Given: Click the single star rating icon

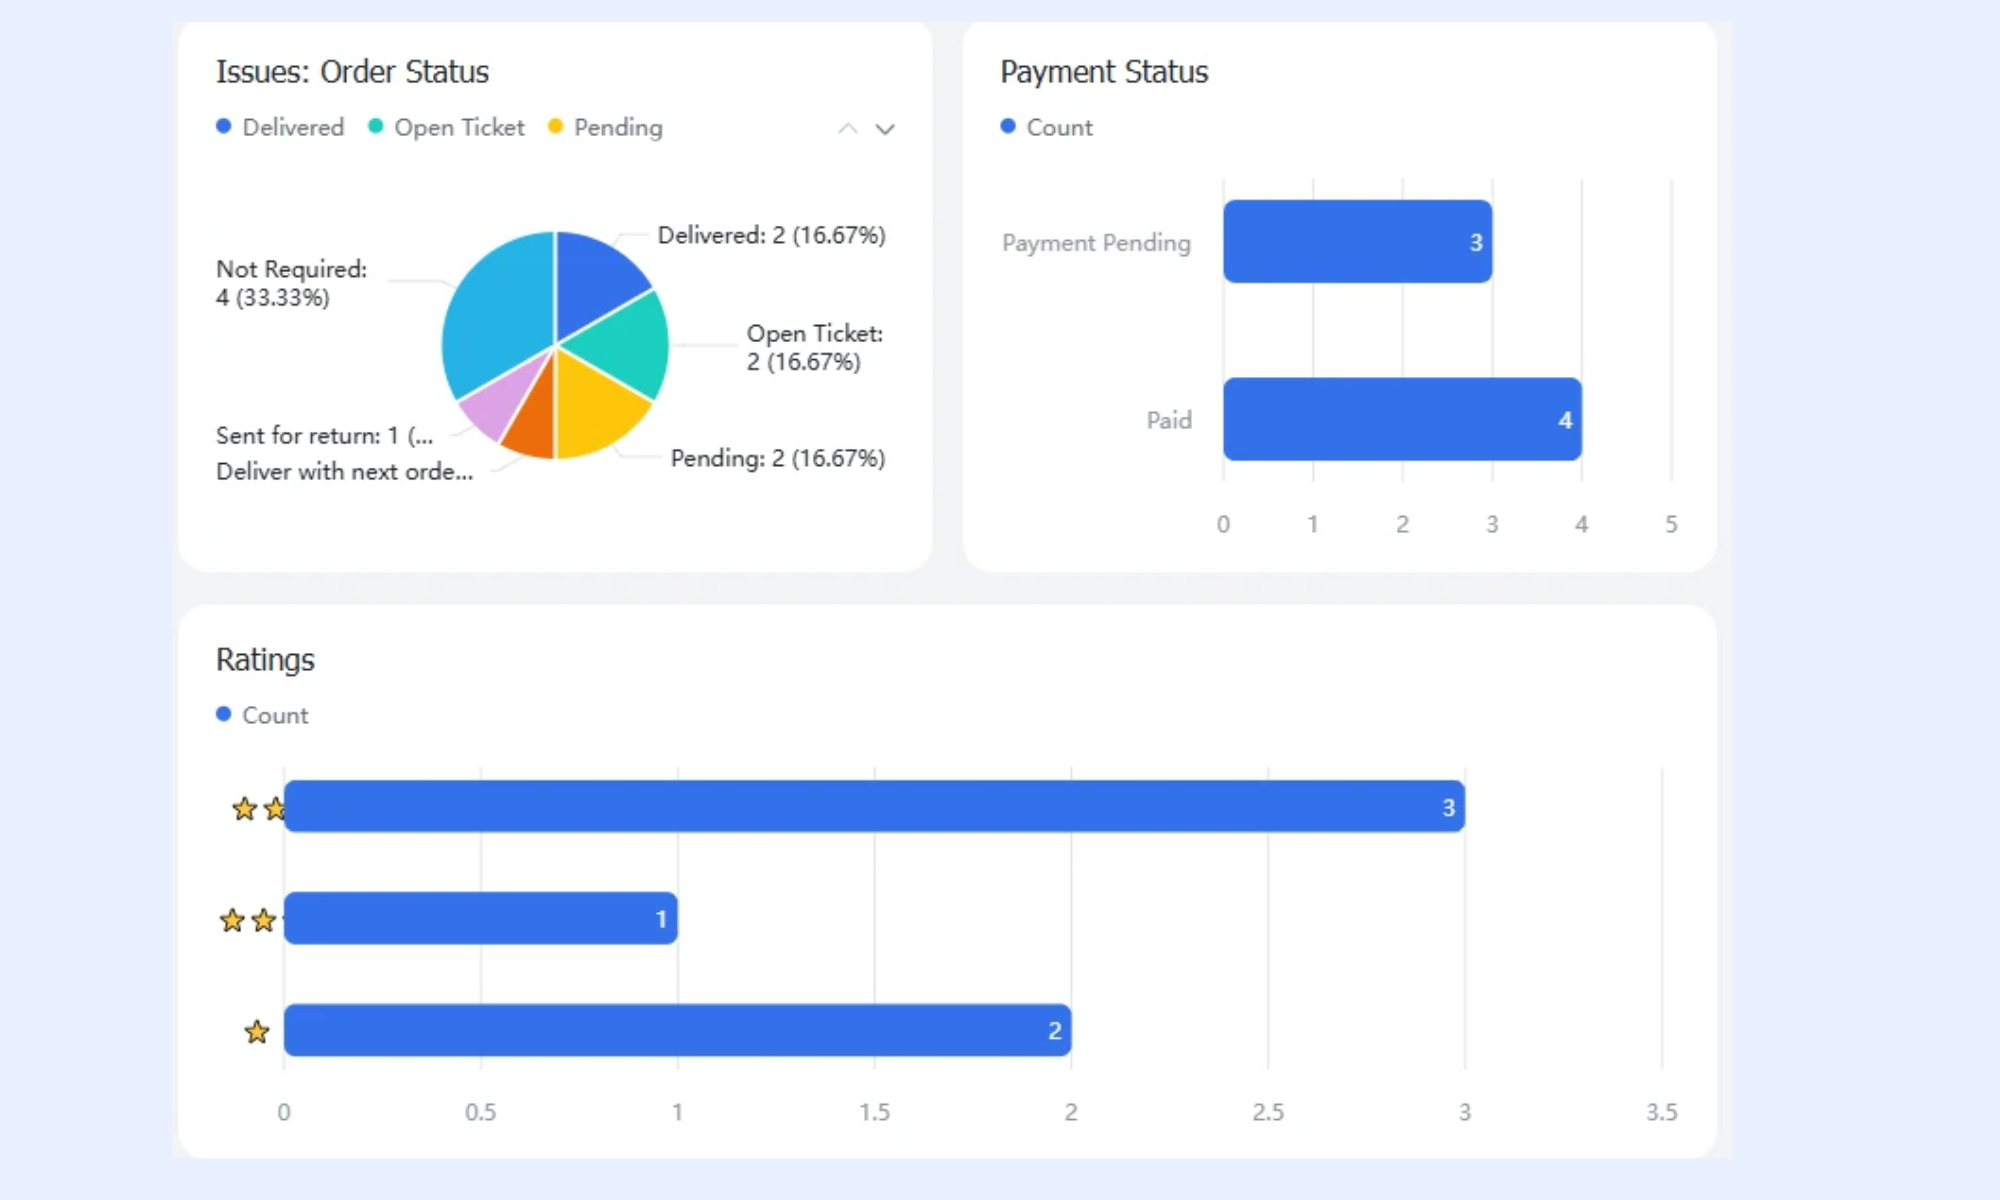Looking at the screenshot, I should (257, 1031).
